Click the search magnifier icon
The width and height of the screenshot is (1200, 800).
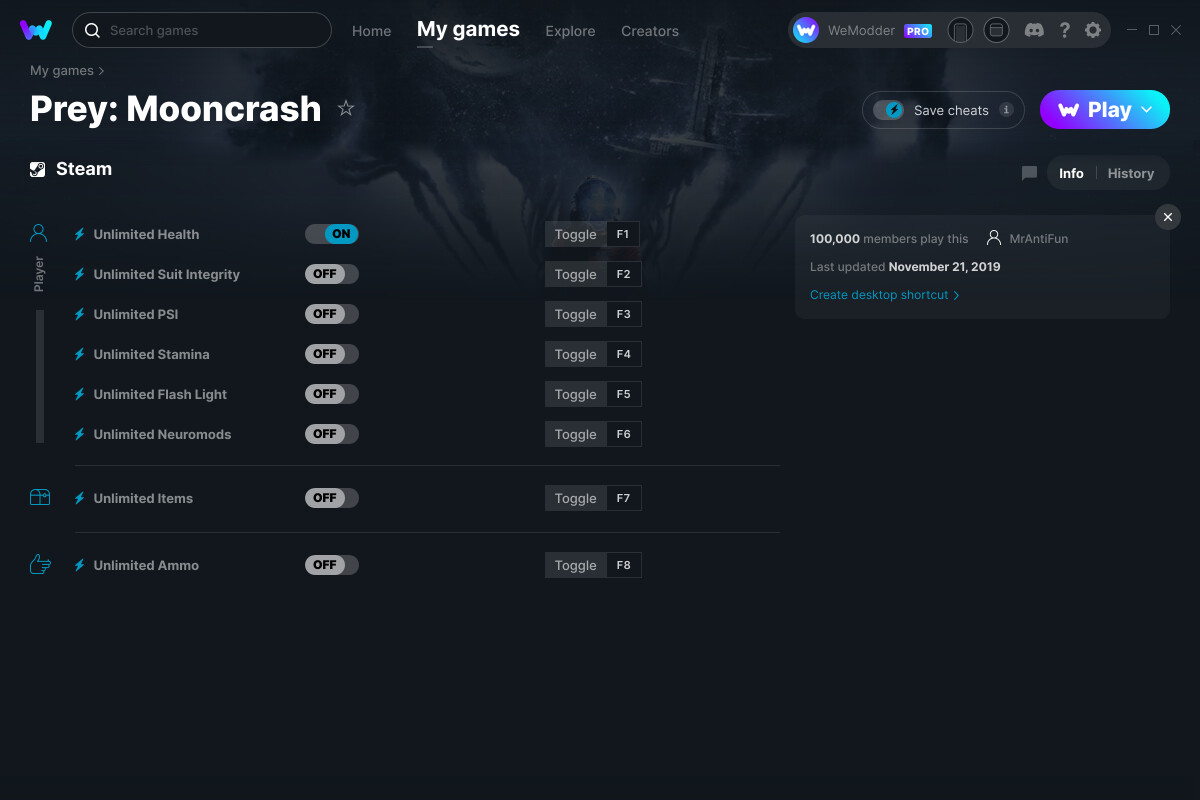(x=92, y=30)
